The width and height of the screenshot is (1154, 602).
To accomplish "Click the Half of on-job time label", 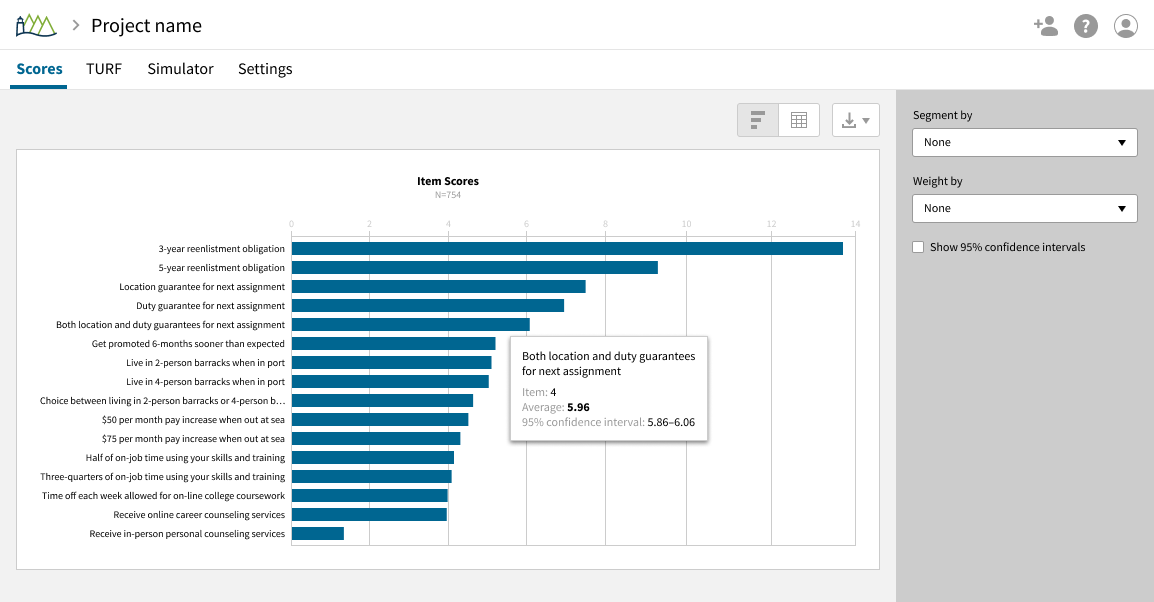I will tap(185, 458).
